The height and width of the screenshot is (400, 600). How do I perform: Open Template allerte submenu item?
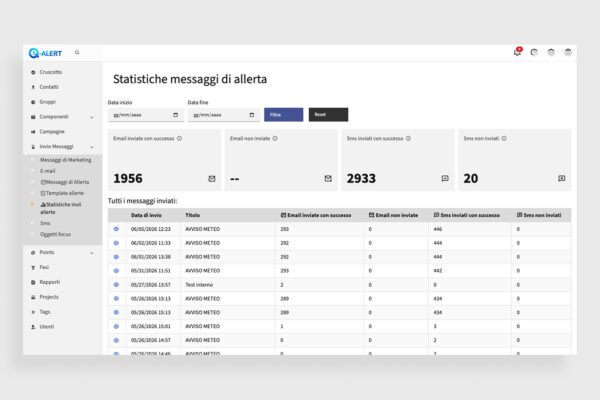point(62,193)
